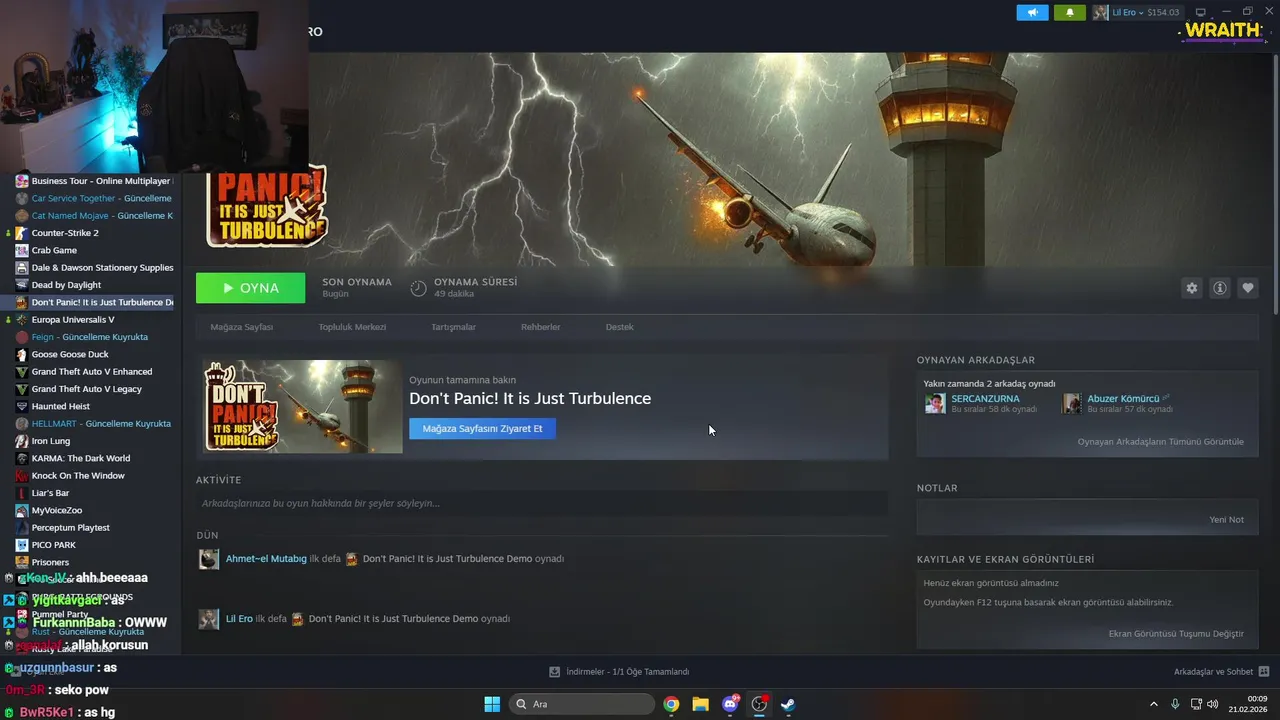Click the green OYNA play button
The width and height of the screenshot is (1280, 720).
250,288
